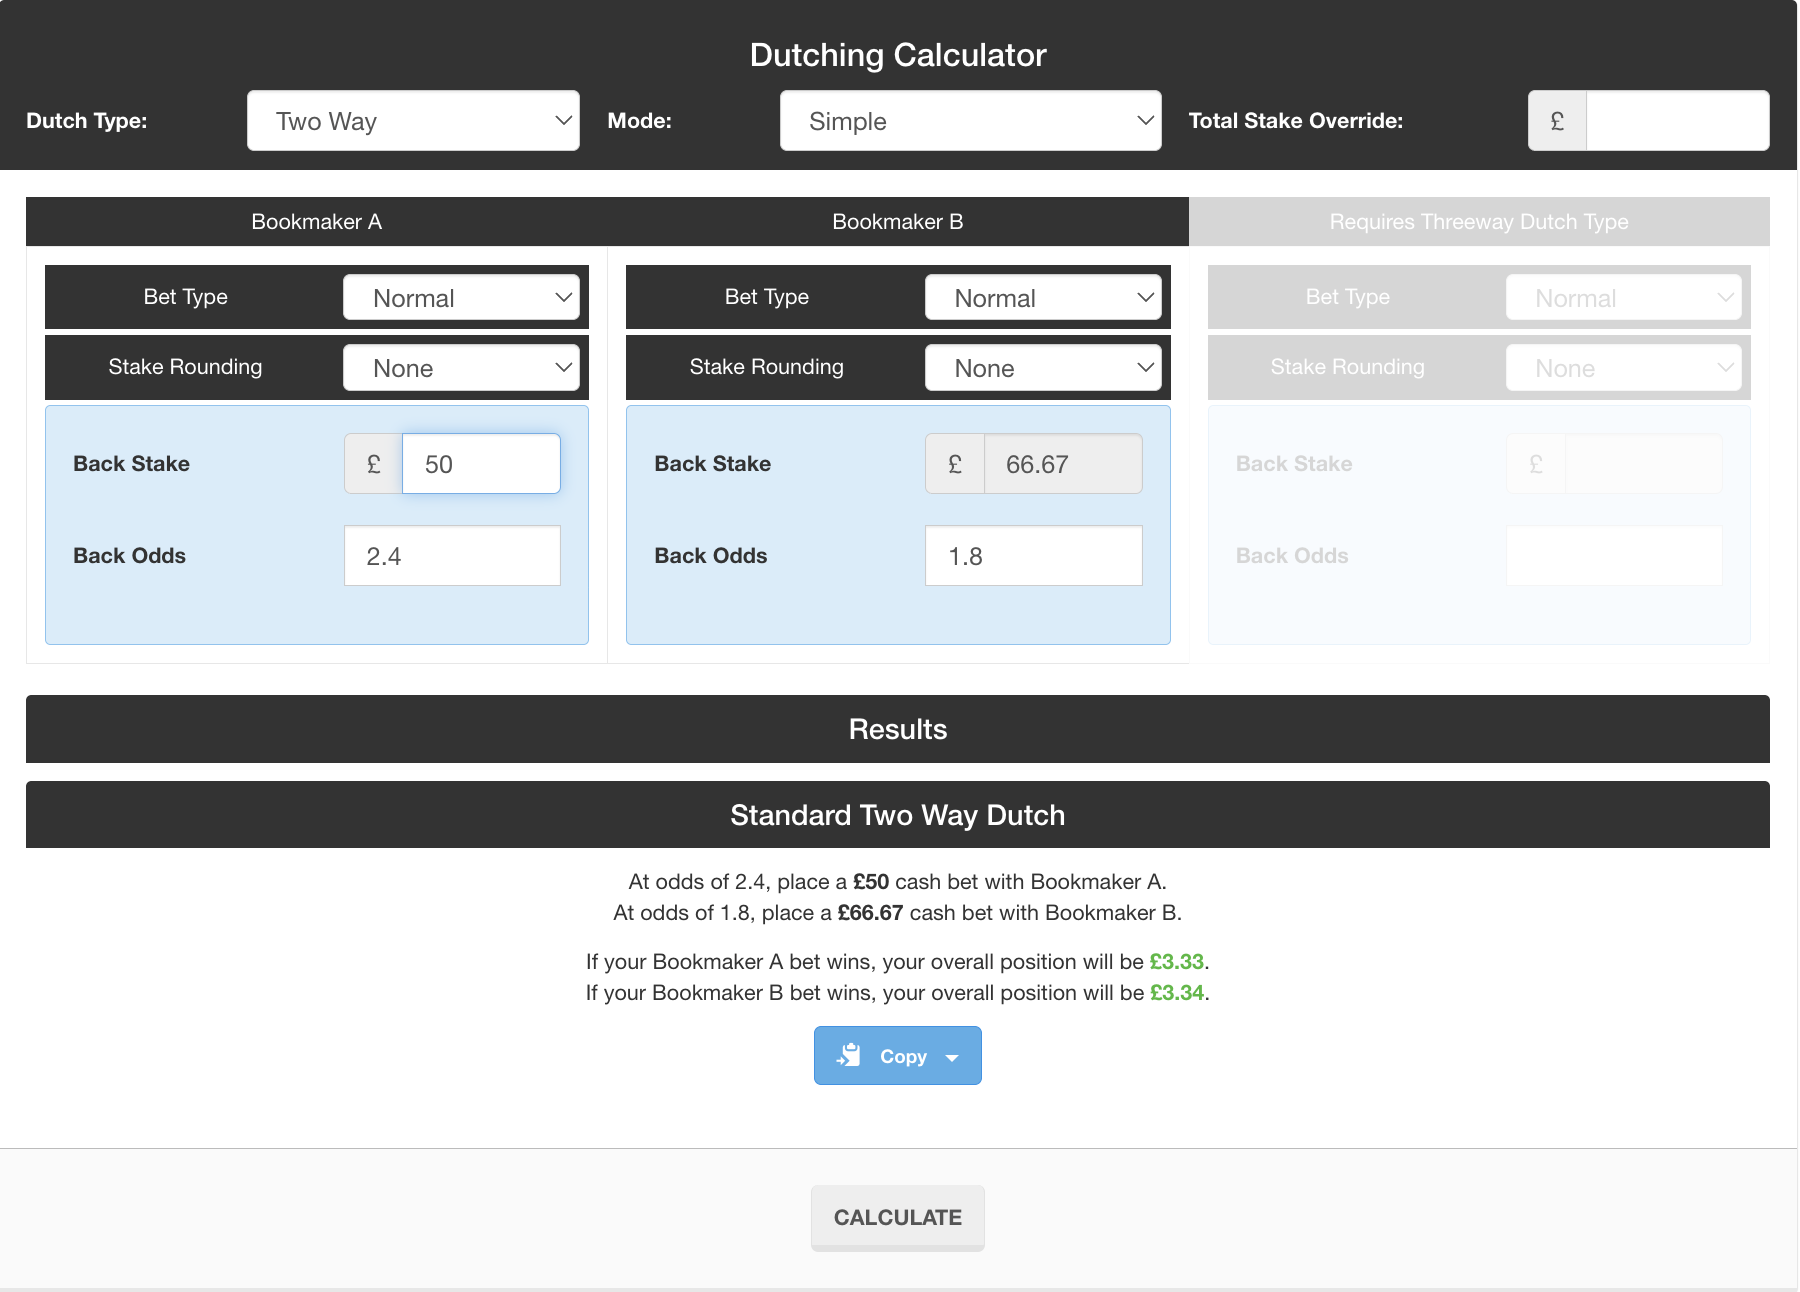Click the clipboard icon on Copy button
Screen dimensions: 1800x1292
click(x=849, y=1056)
